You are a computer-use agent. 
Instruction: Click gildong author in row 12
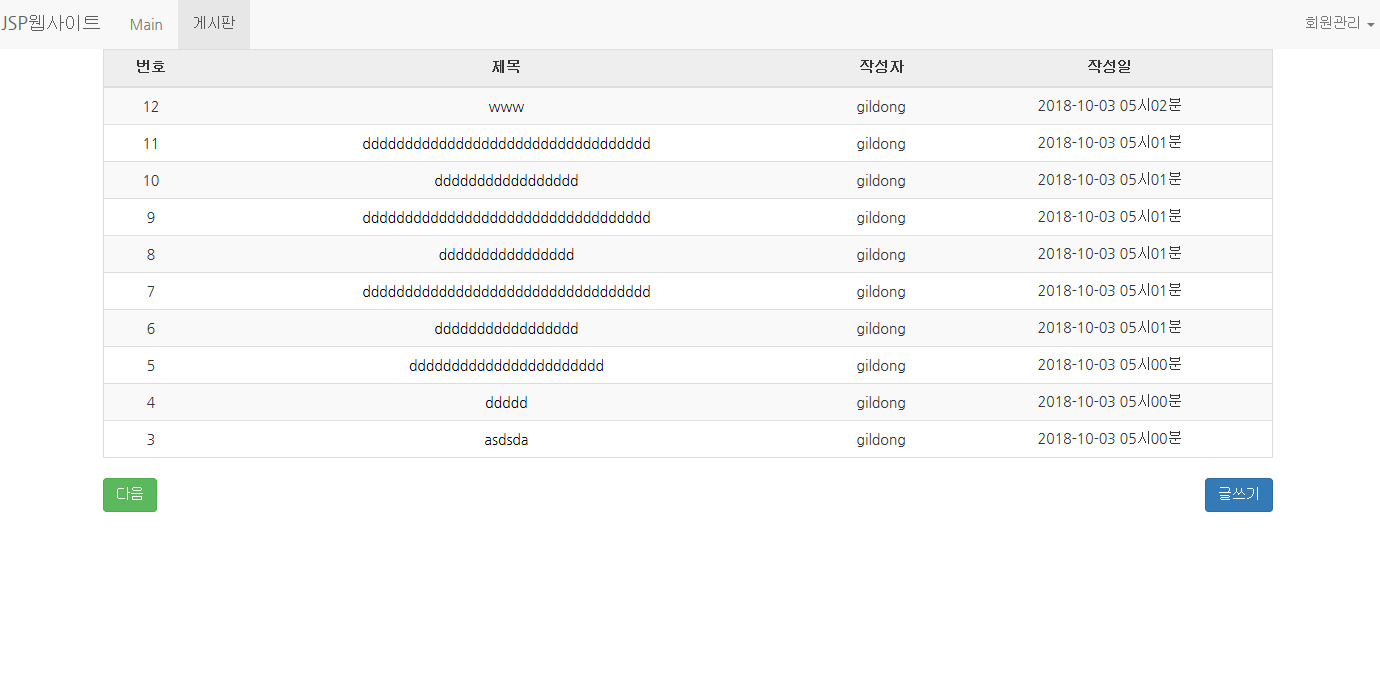tap(881, 106)
